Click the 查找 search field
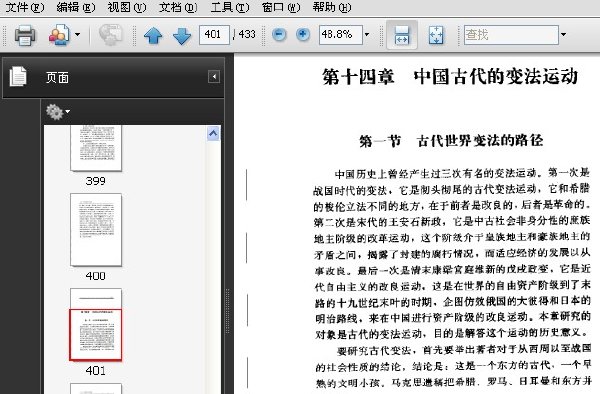The height and width of the screenshot is (394, 600). tap(511, 35)
